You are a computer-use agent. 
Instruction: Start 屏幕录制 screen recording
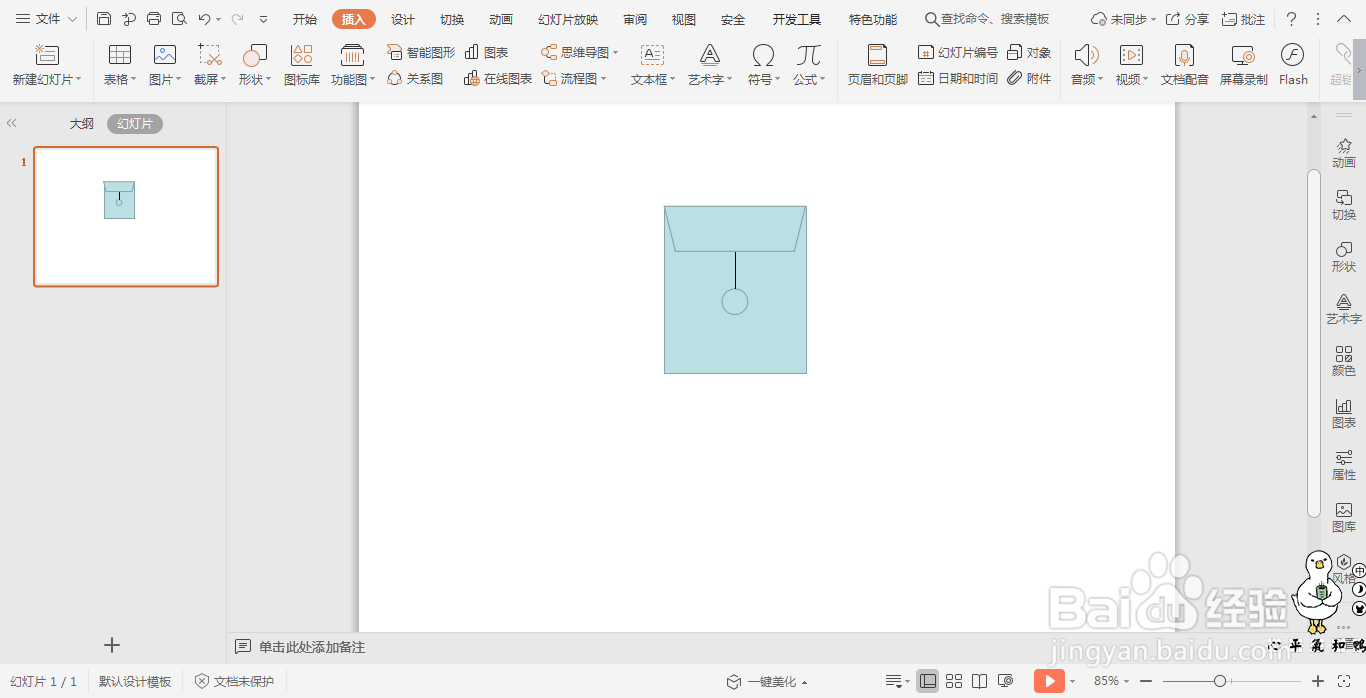click(x=1243, y=65)
